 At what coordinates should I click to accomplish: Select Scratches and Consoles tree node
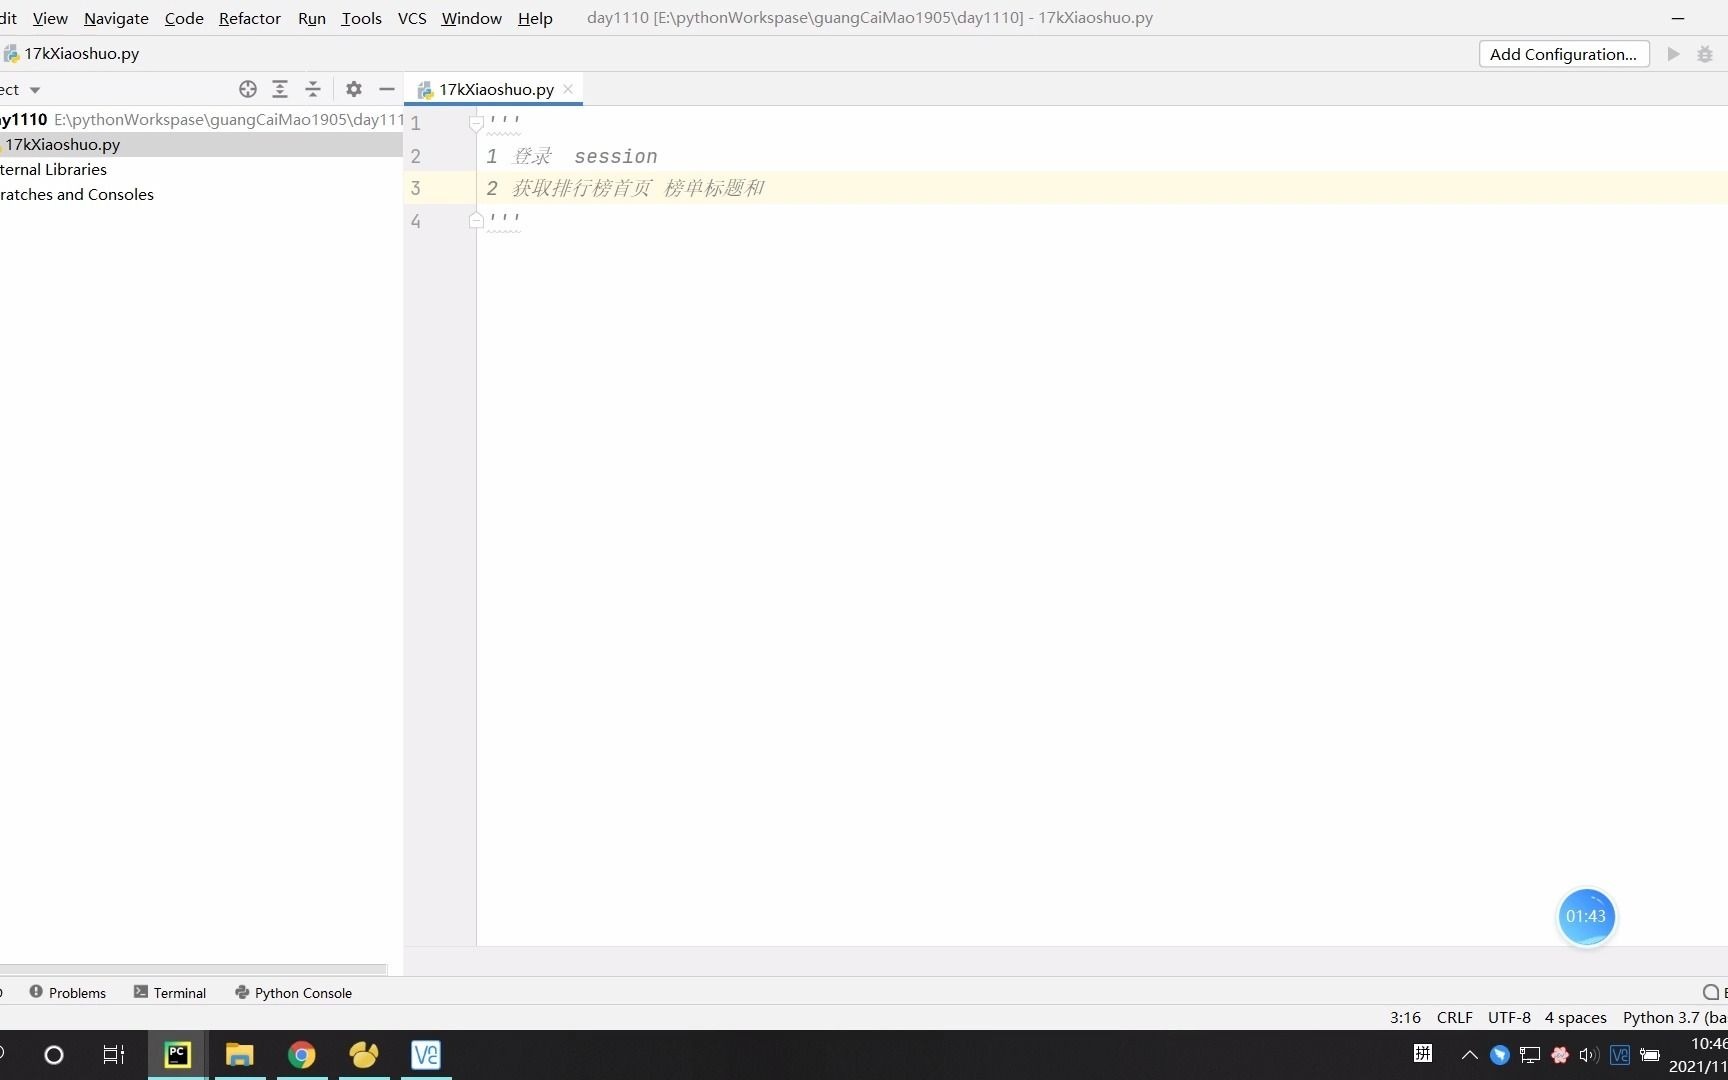coord(77,194)
